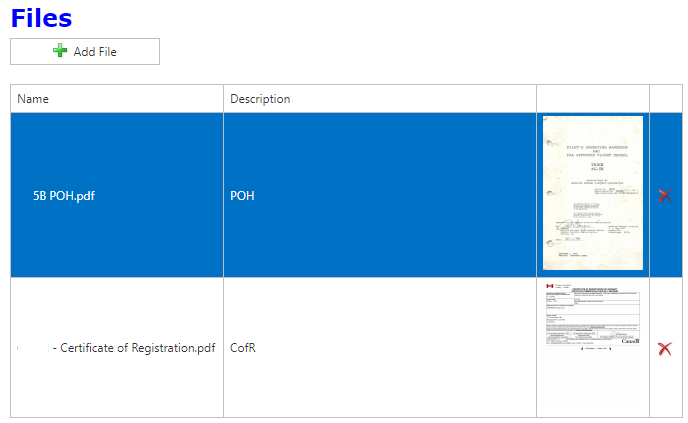688x423 pixels.
Task: Click the CofR description cell
Action: [243, 349]
